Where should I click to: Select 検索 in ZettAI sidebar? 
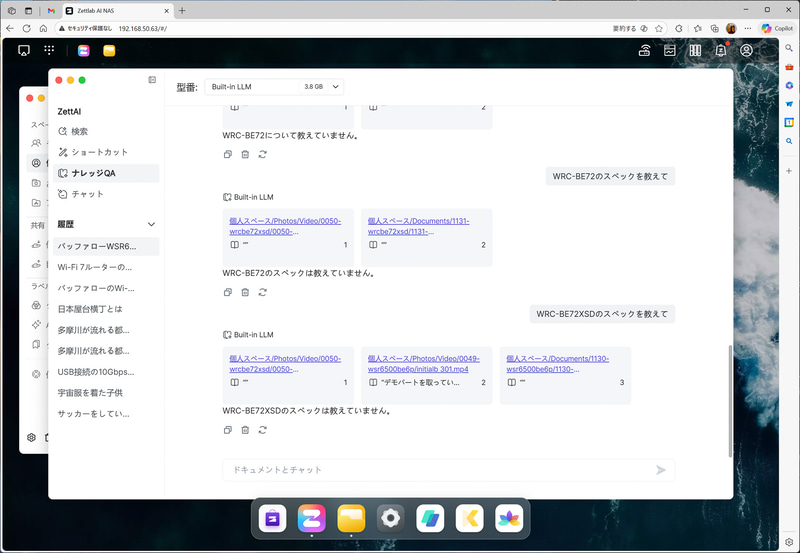pos(106,132)
